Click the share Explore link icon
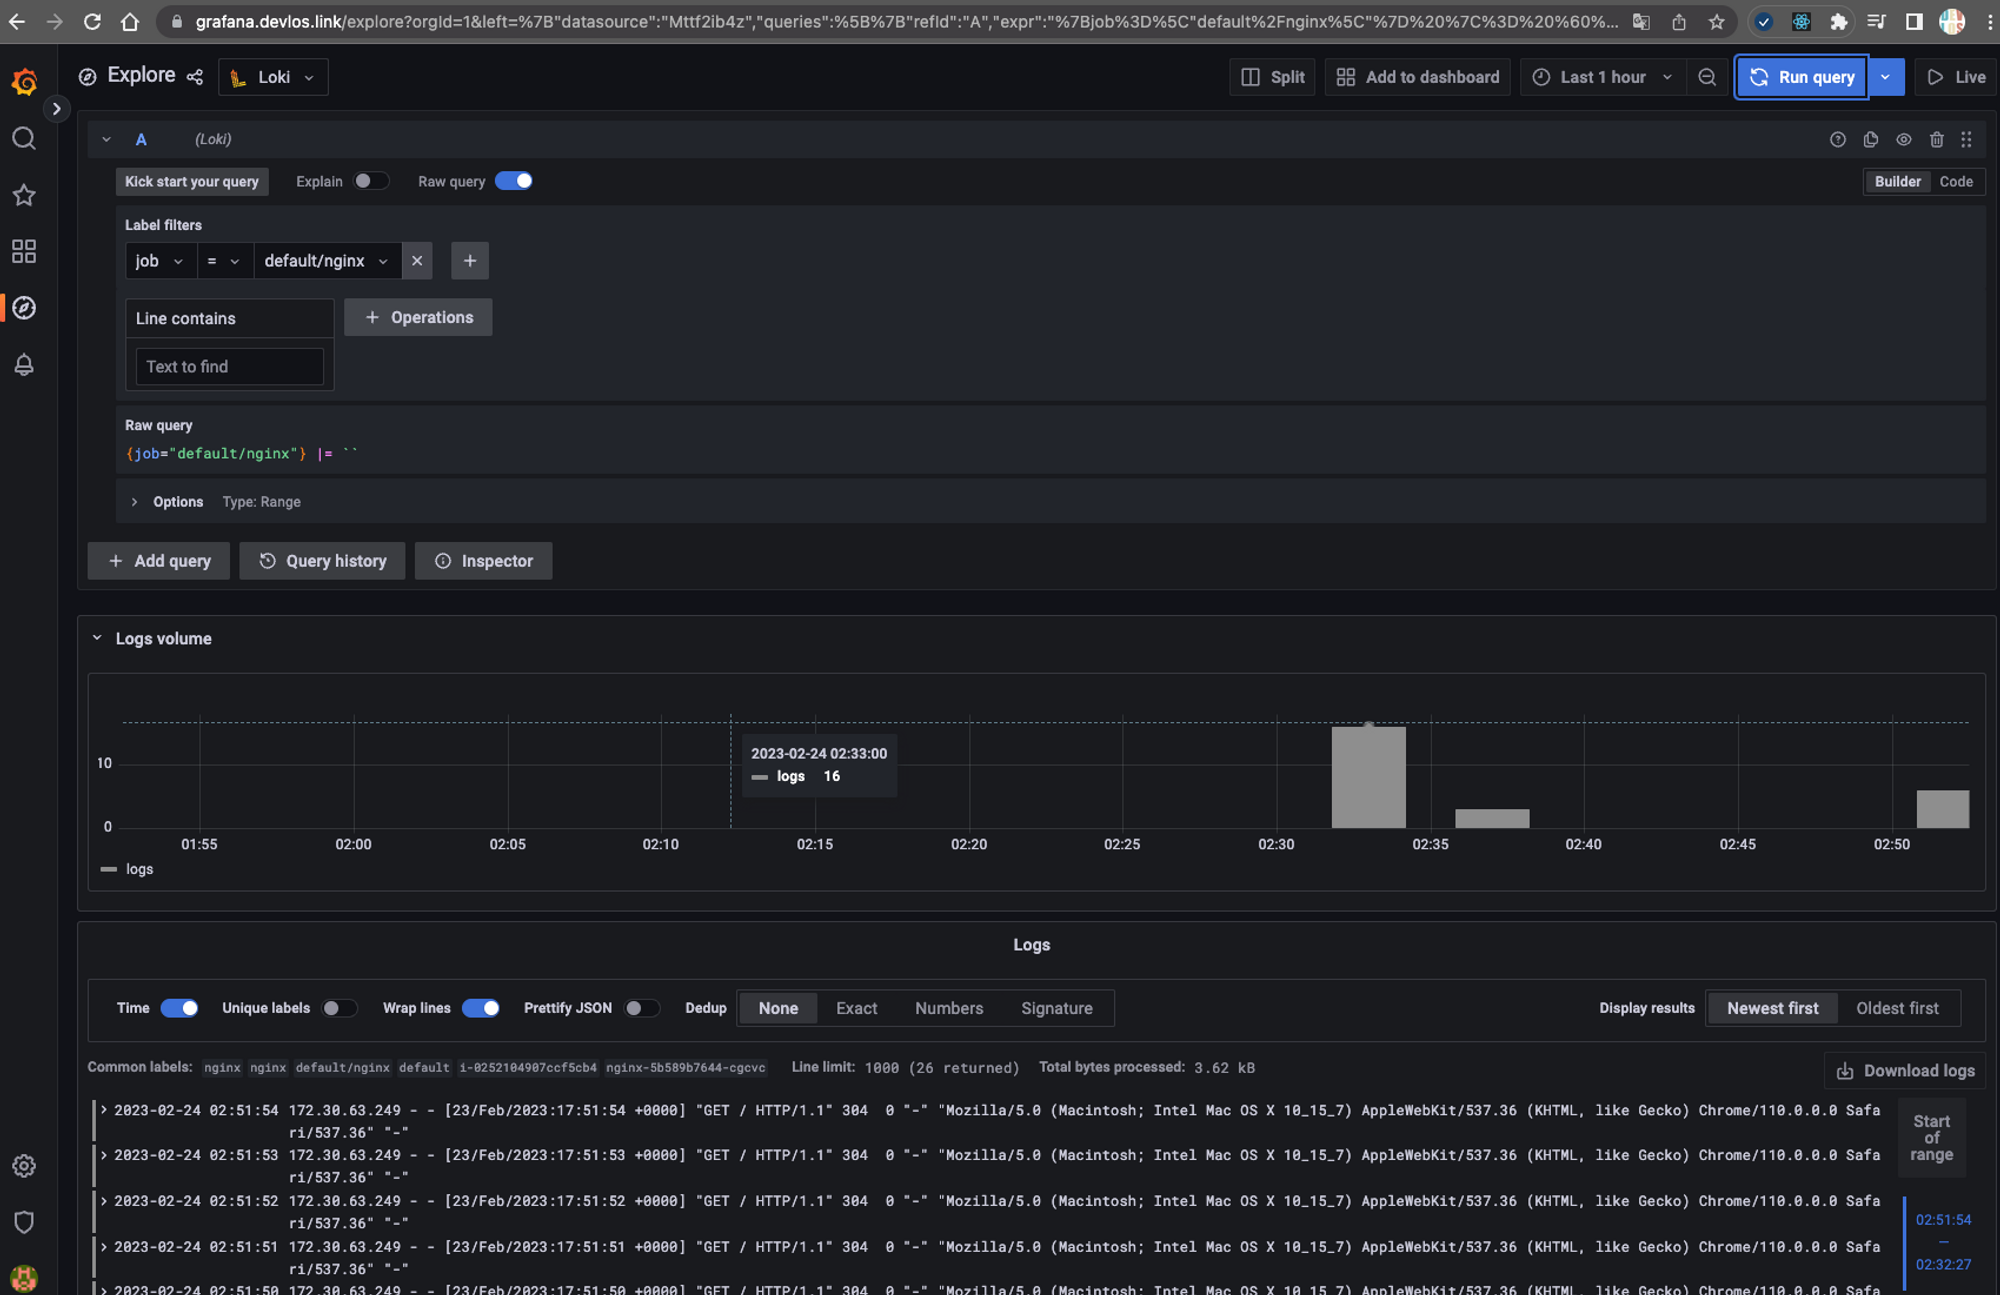Screen dimensions: 2000x1295 195,77
